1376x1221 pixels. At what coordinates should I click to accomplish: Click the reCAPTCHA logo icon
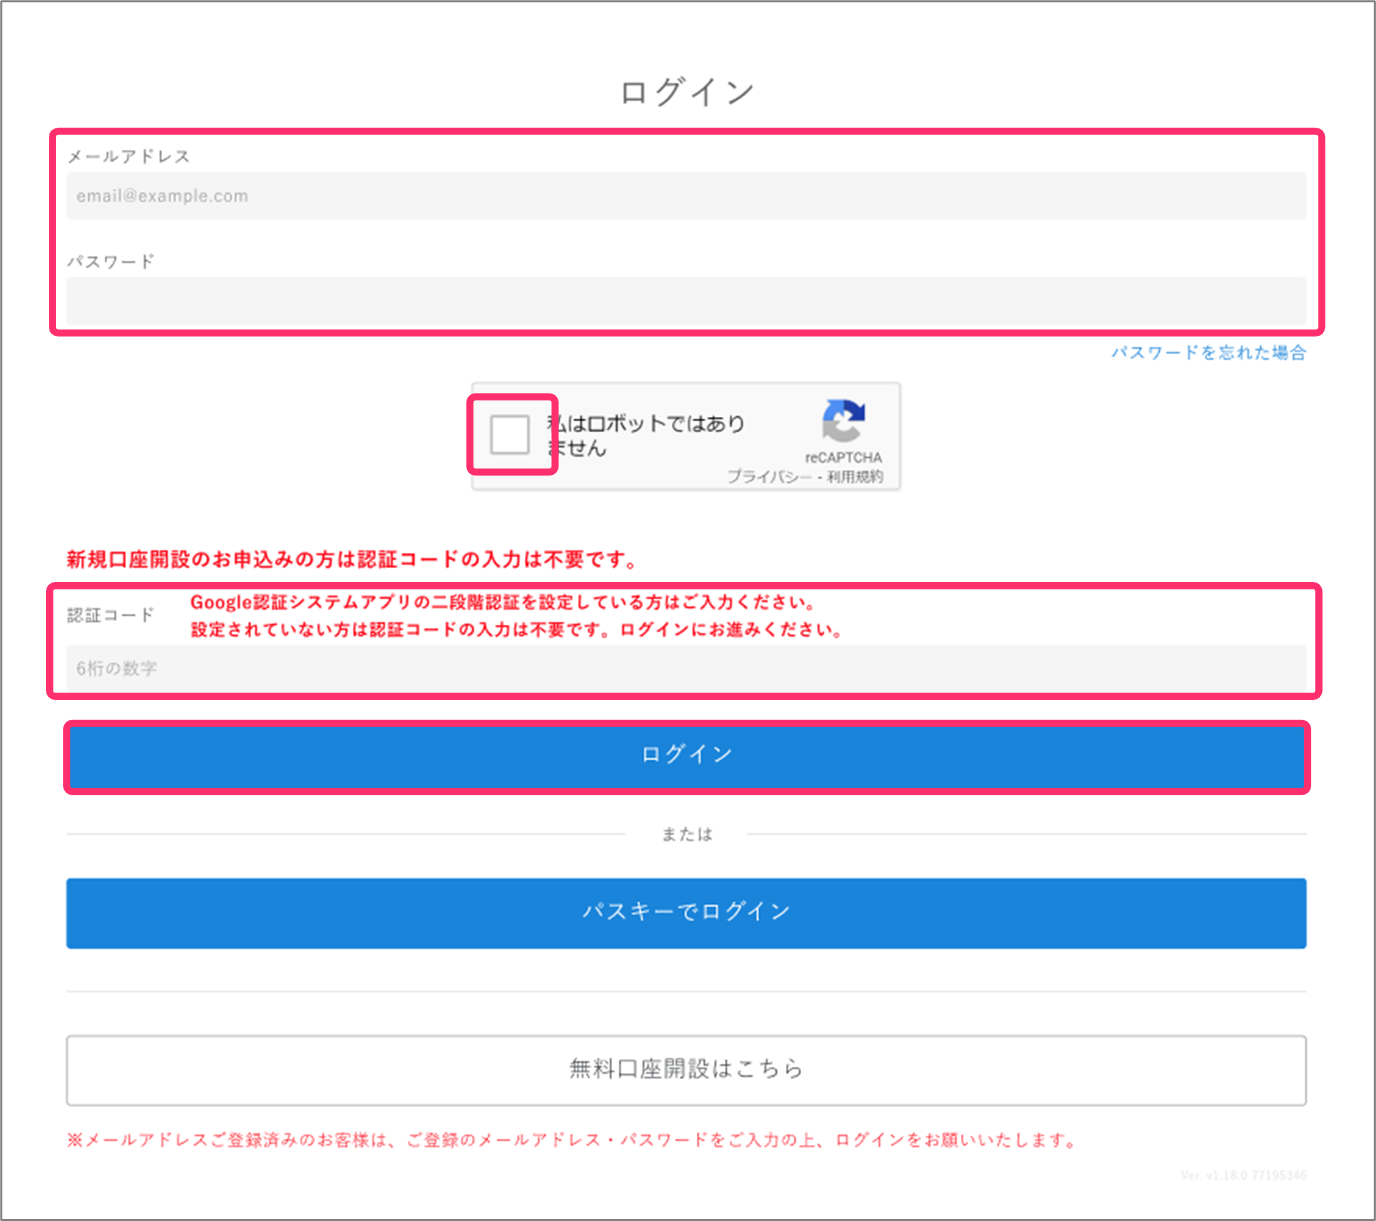tap(843, 420)
